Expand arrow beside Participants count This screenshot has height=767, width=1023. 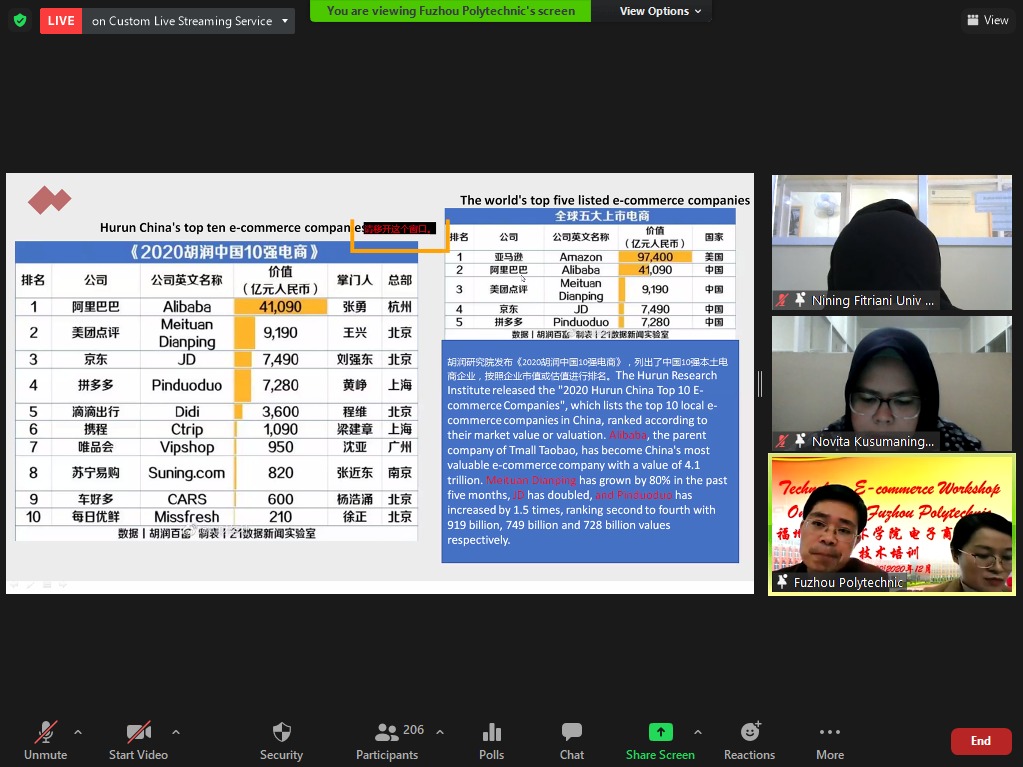point(440,732)
